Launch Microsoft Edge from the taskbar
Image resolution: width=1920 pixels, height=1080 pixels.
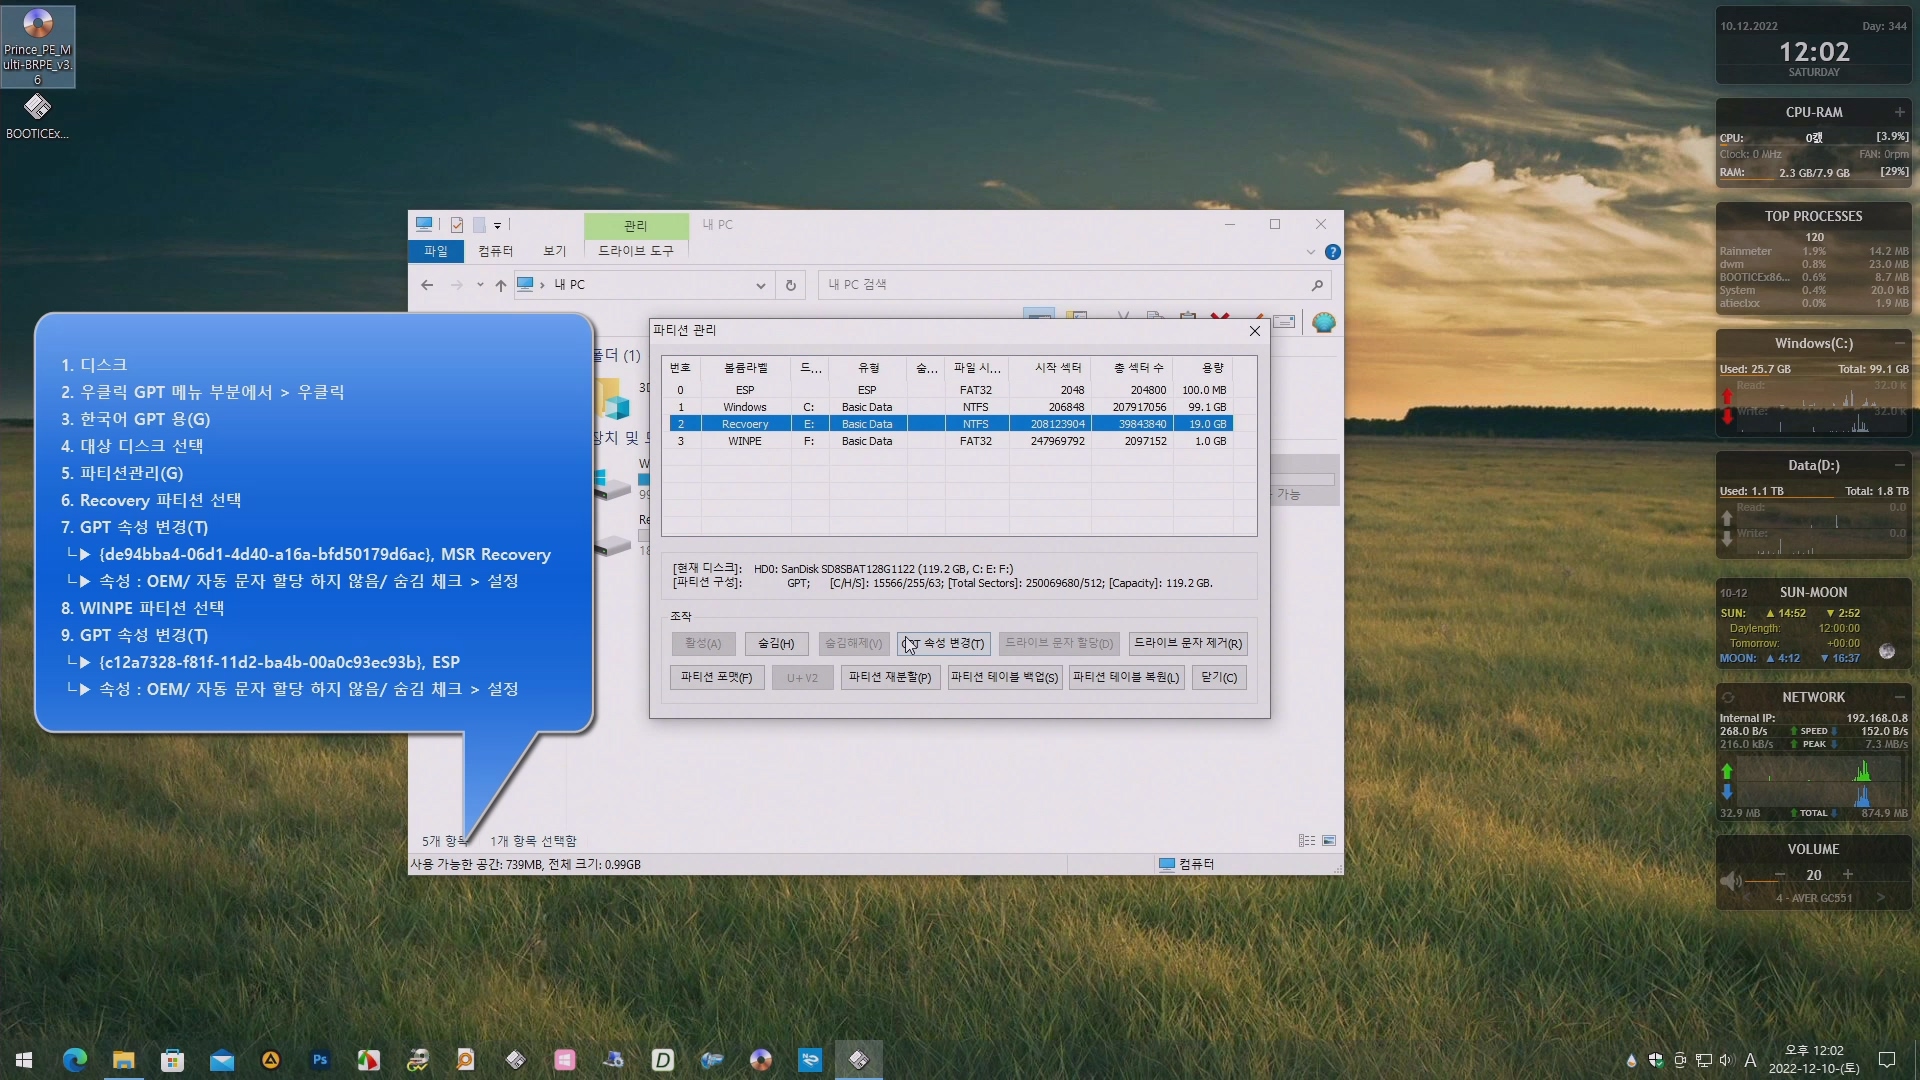click(x=74, y=1060)
